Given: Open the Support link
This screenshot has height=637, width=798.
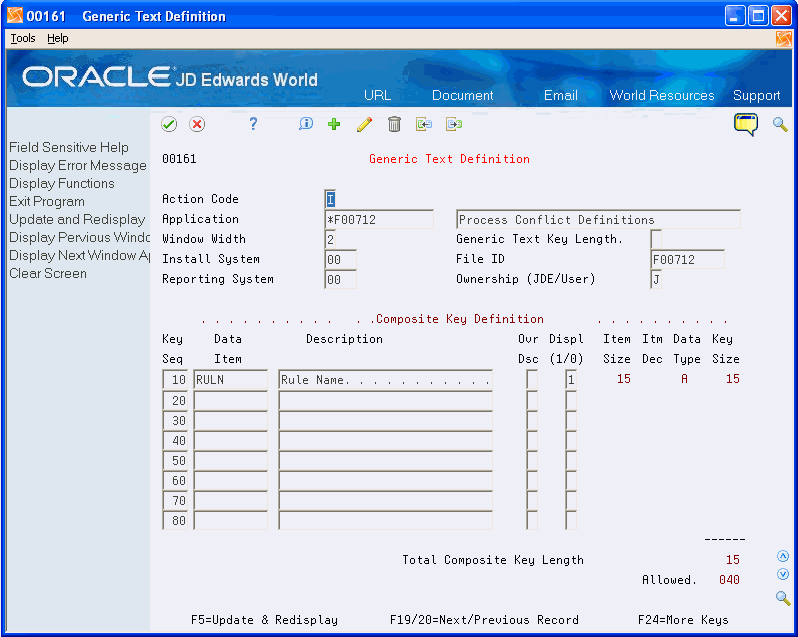Looking at the screenshot, I should 757,95.
